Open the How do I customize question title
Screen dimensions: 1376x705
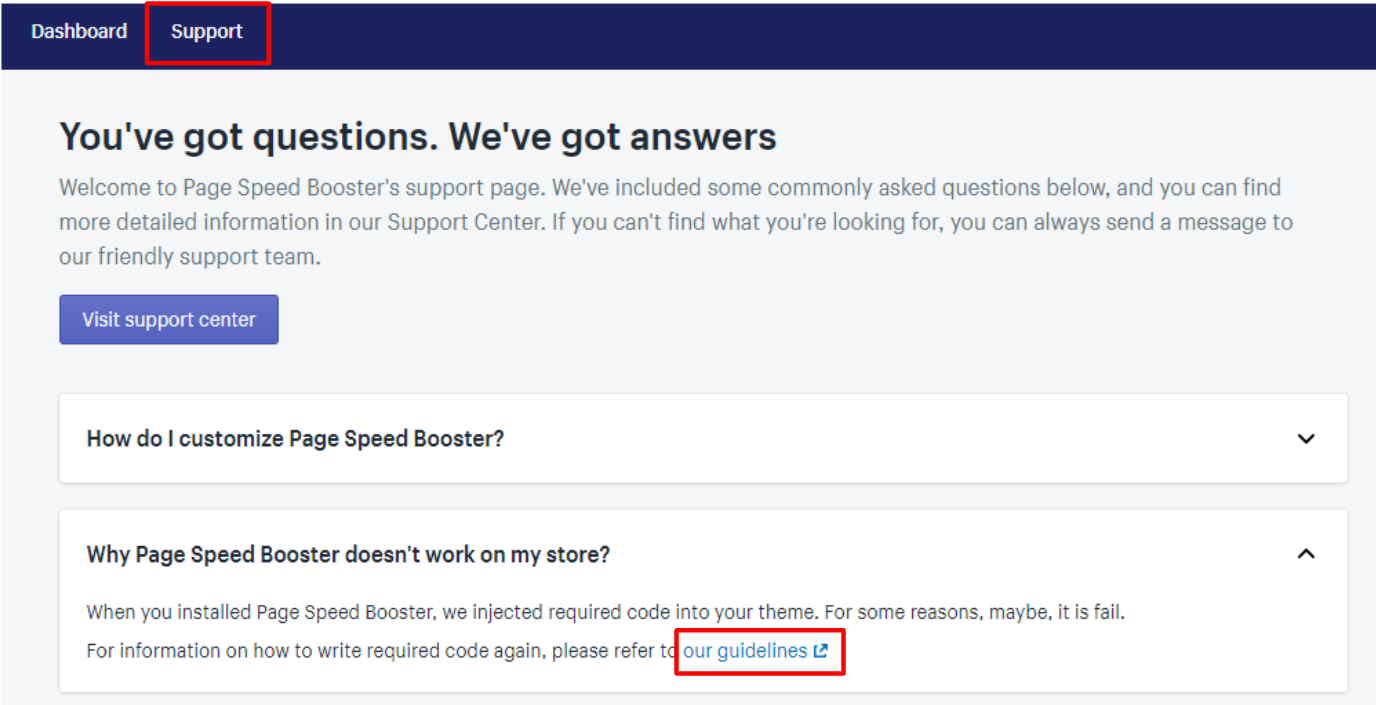pos(295,438)
